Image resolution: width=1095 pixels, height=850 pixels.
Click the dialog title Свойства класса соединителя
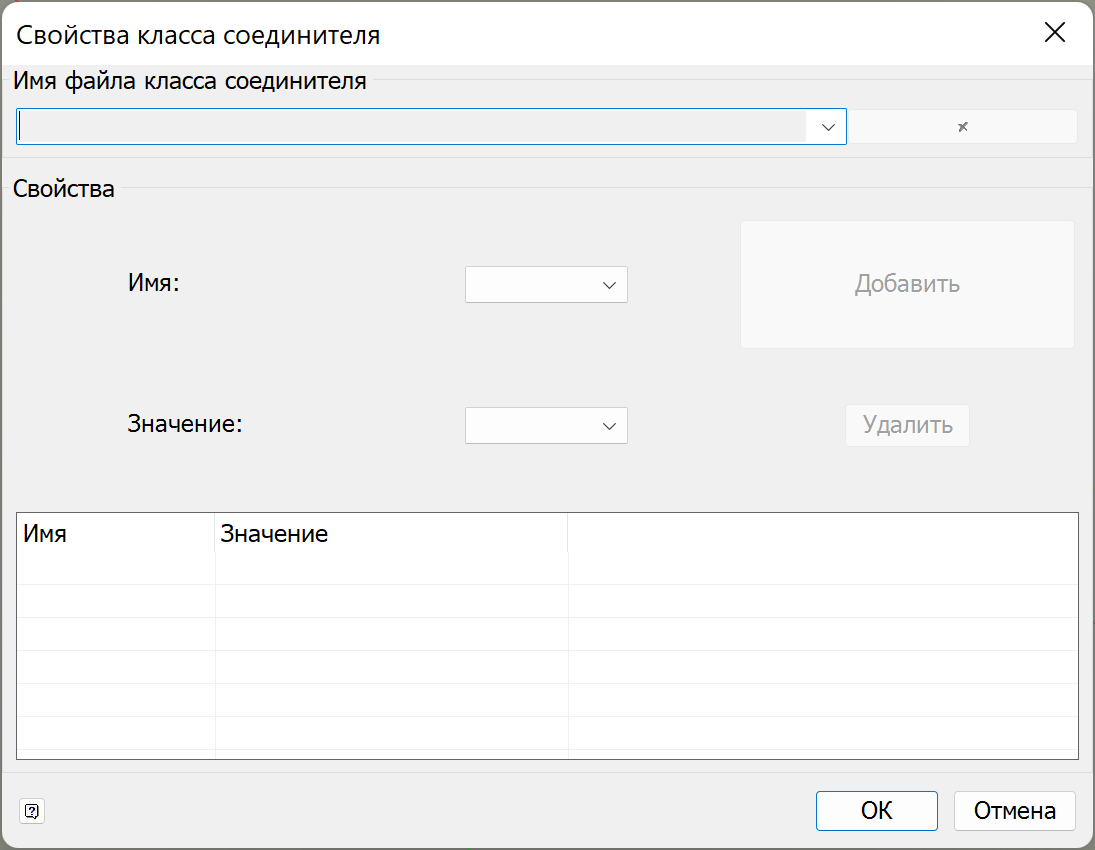(198, 34)
